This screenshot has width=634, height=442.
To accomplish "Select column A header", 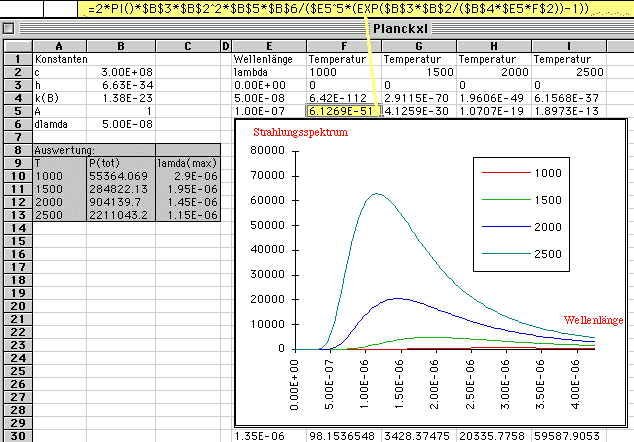I will click(x=59, y=46).
